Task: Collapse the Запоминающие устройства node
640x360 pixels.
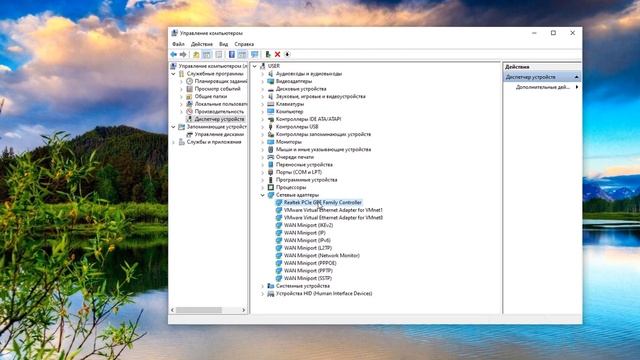Action: [173, 127]
